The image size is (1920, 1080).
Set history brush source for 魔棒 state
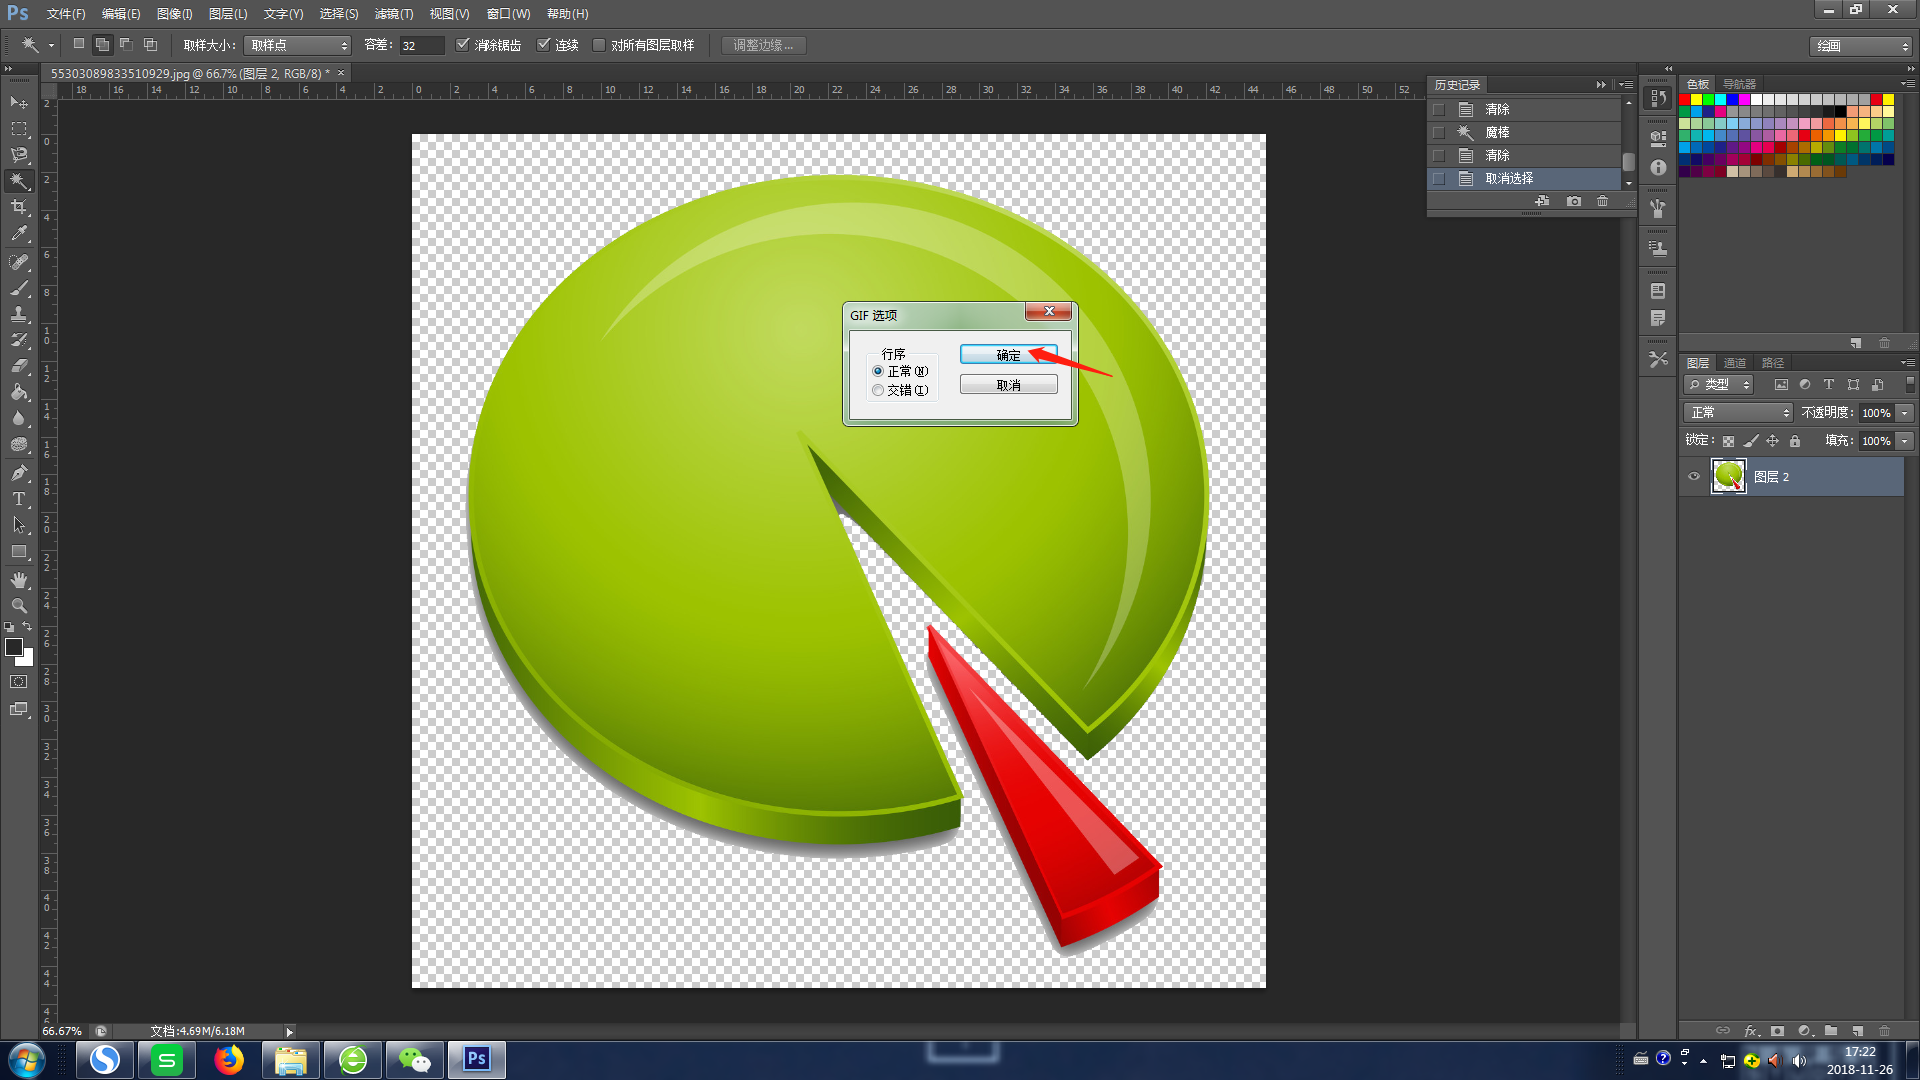1439,132
